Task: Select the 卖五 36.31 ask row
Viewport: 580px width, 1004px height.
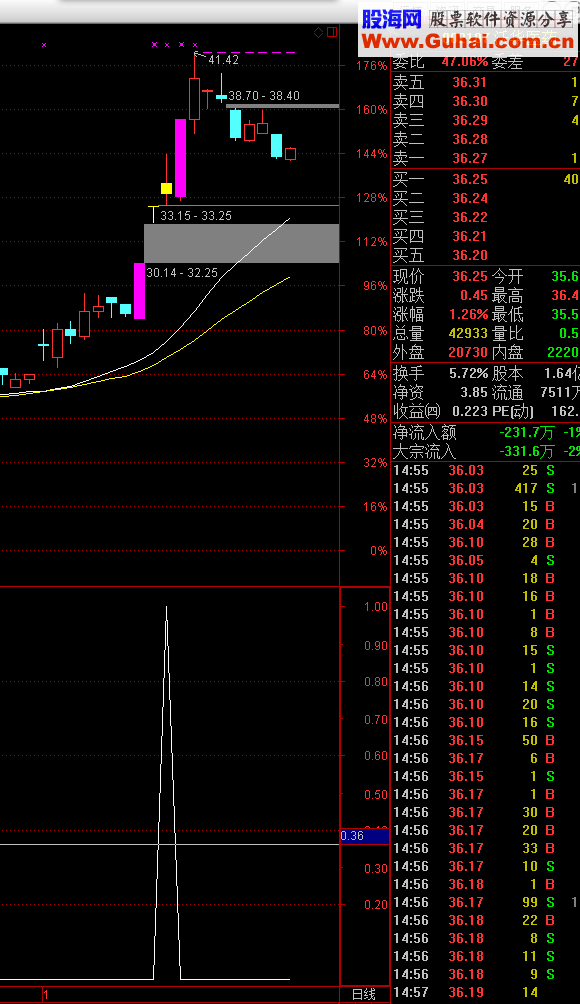Action: 485,82
